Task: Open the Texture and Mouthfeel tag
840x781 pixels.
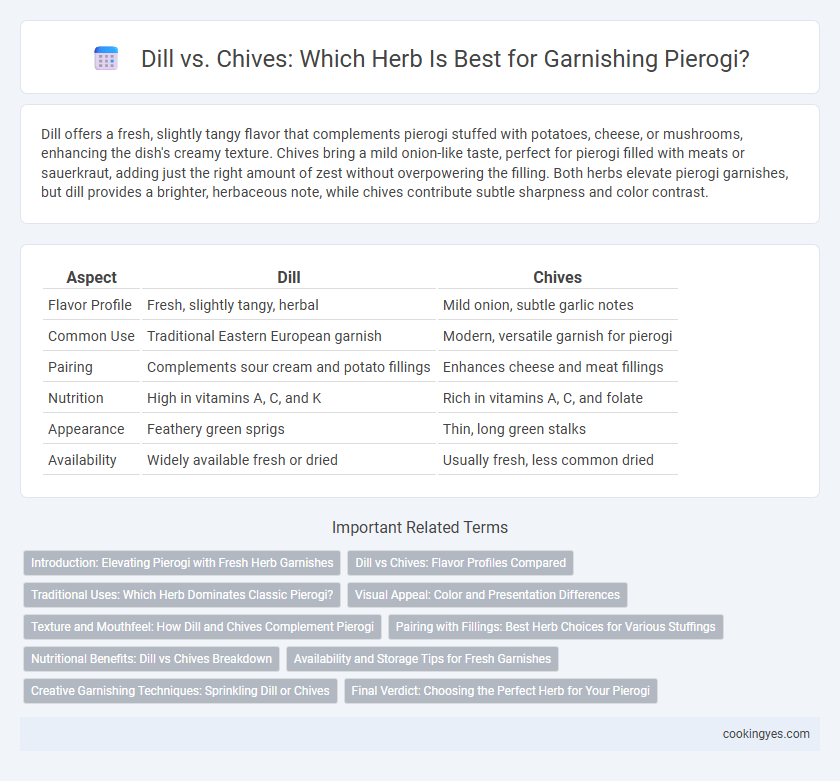Action: pos(202,627)
